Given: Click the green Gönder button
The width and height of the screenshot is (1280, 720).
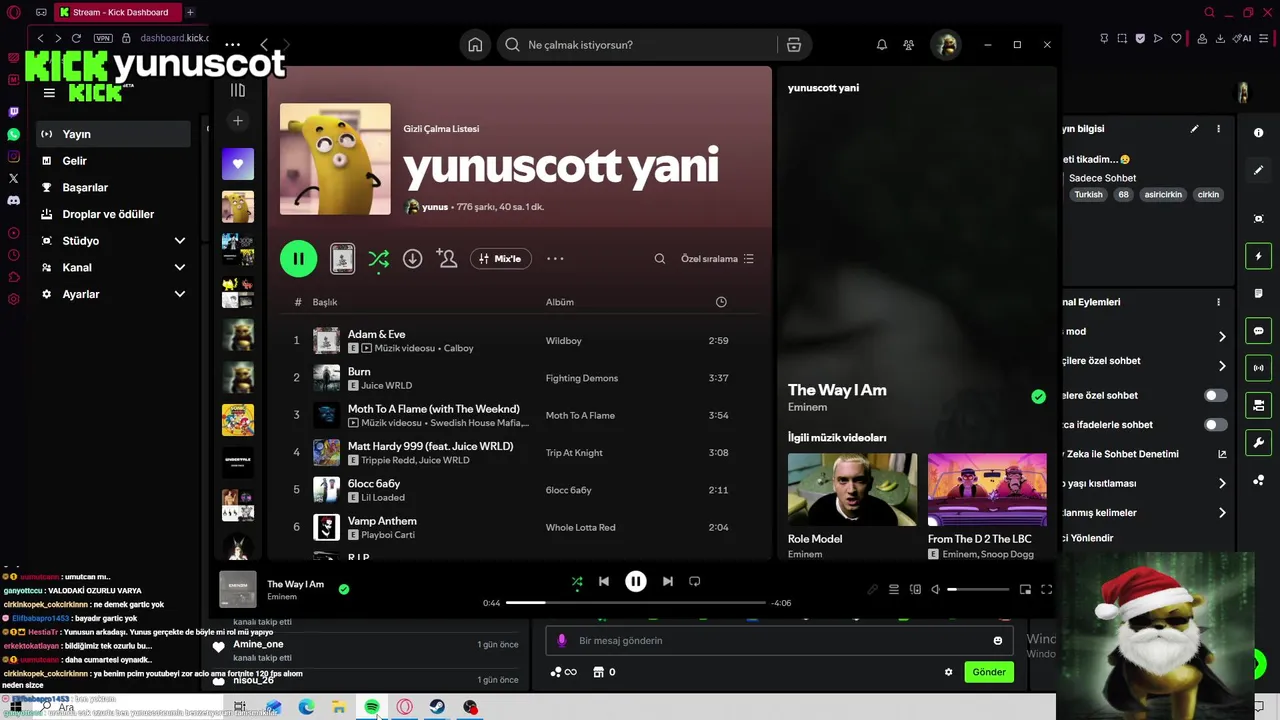Looking at the screenshot, I should (989, 672).
